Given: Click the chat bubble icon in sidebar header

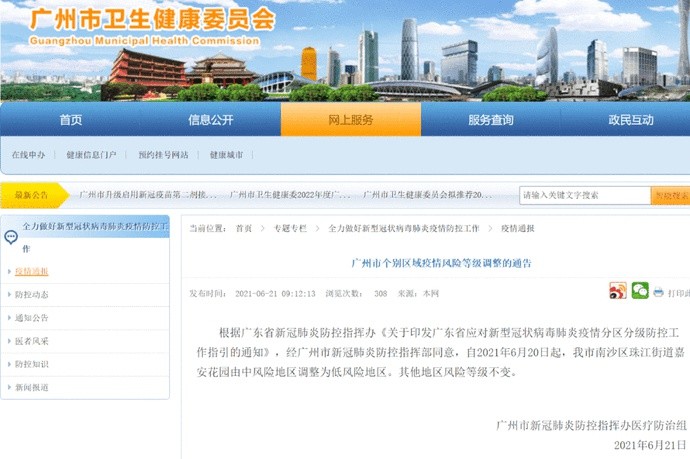Looking at the screenshot, I should 11,238.
